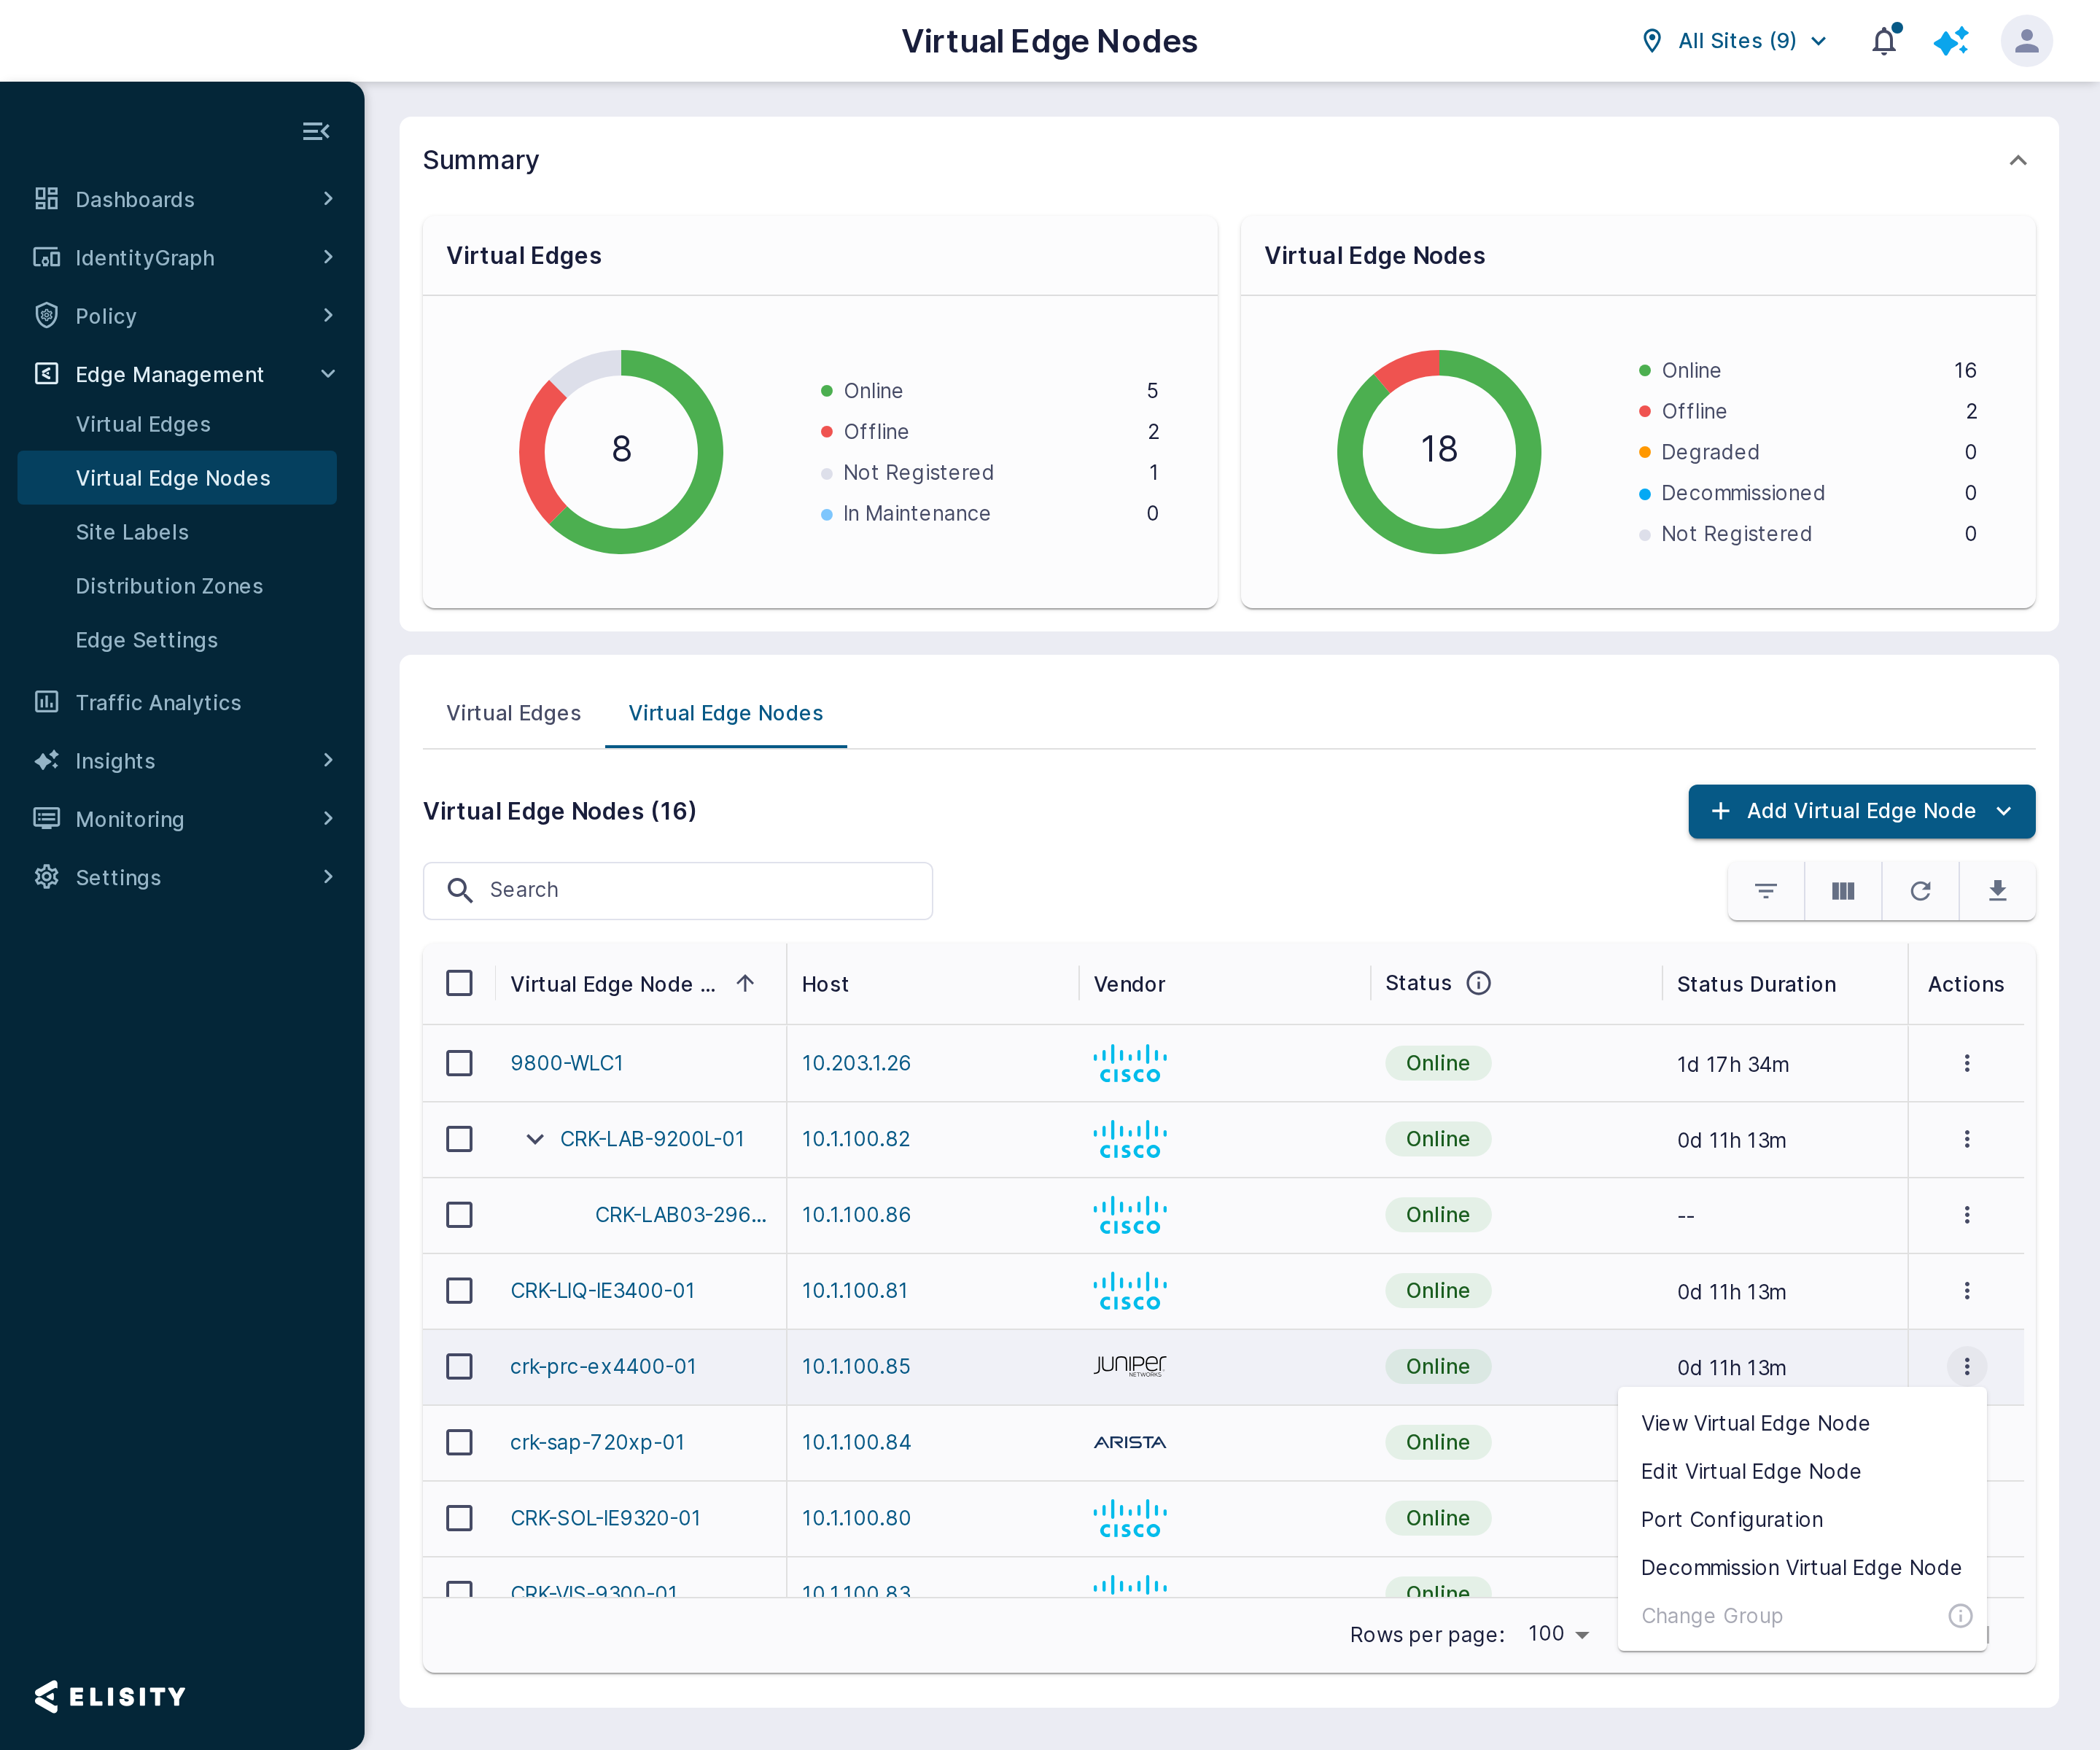
Task: Open the All Sites dropdown
Action: point(1735,41)
